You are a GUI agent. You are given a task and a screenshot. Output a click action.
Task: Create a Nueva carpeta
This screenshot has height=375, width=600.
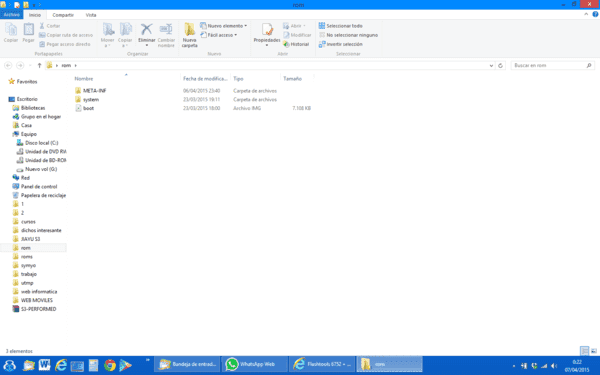click(x=189, y=35)
